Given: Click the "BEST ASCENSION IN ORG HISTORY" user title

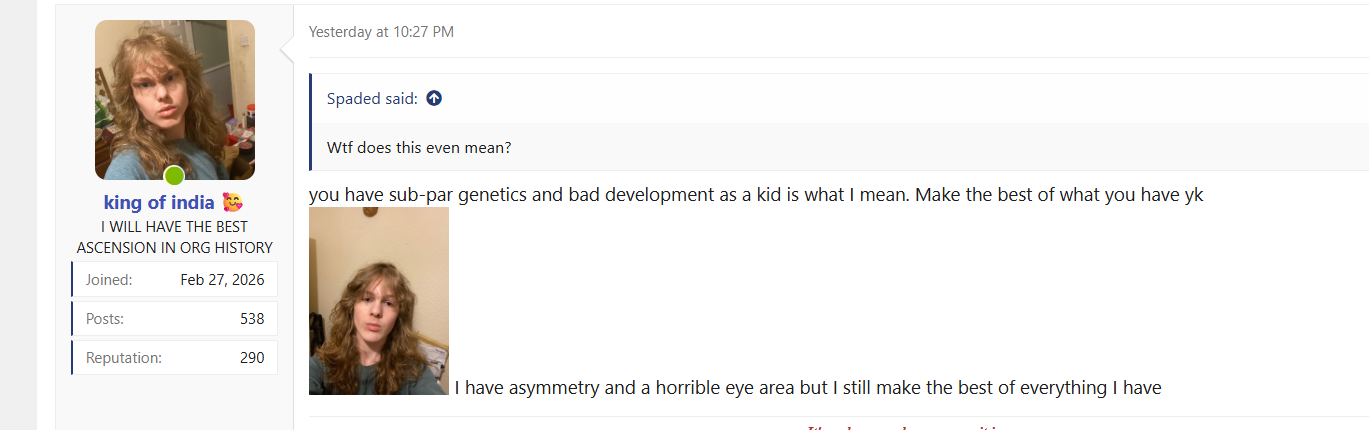Looking at the screenshot, I should (174, 237).
